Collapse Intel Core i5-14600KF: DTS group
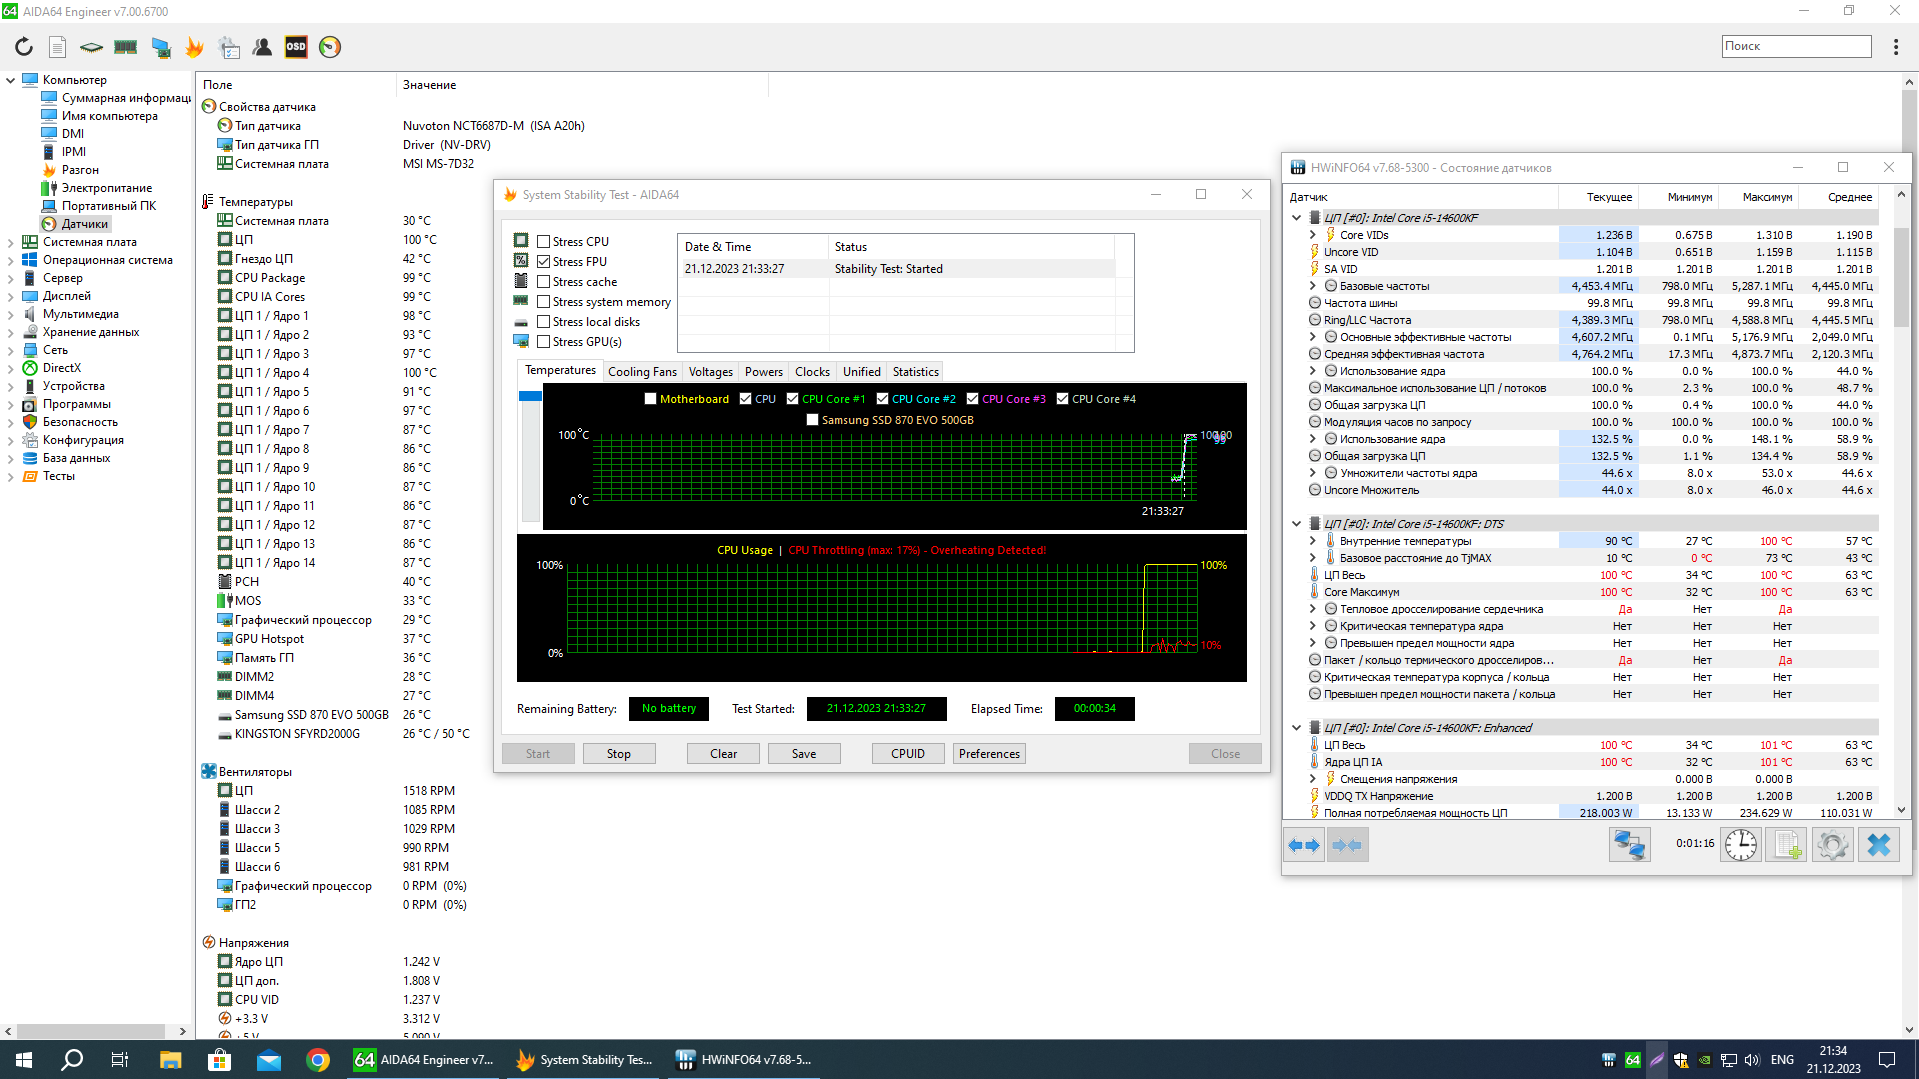This screenshot has width=1919, height=1079. pos(1297,524)
